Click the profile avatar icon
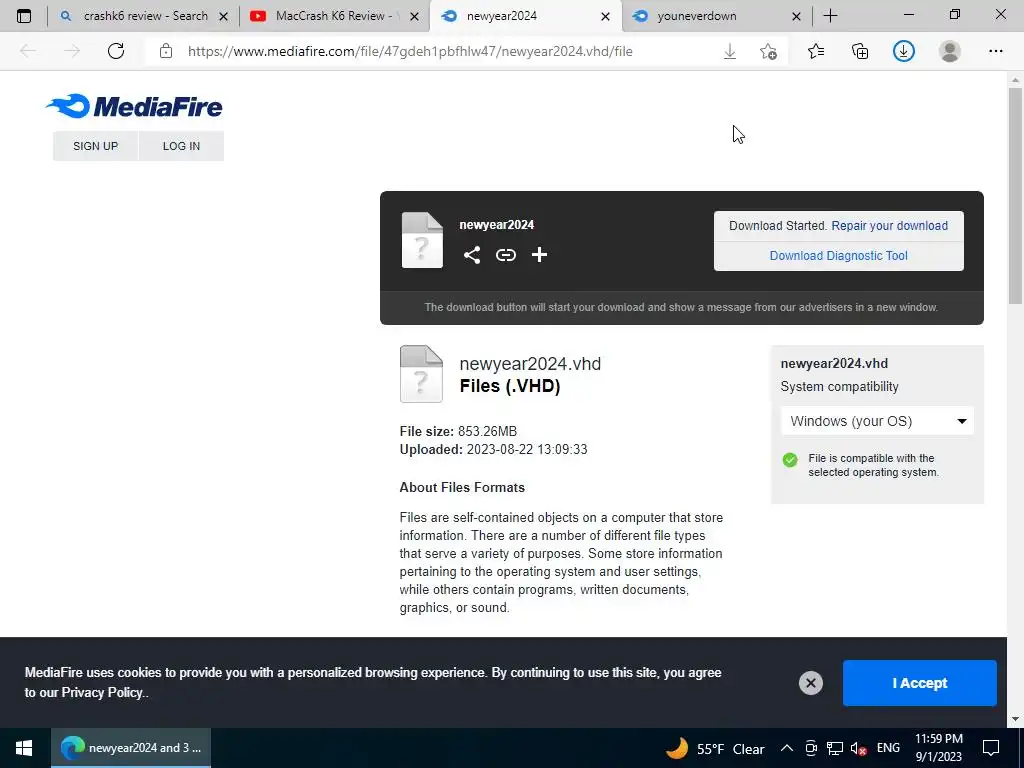Image resolution: width=1024 pixels, height=768 pixels. click(x=950, y=51)
